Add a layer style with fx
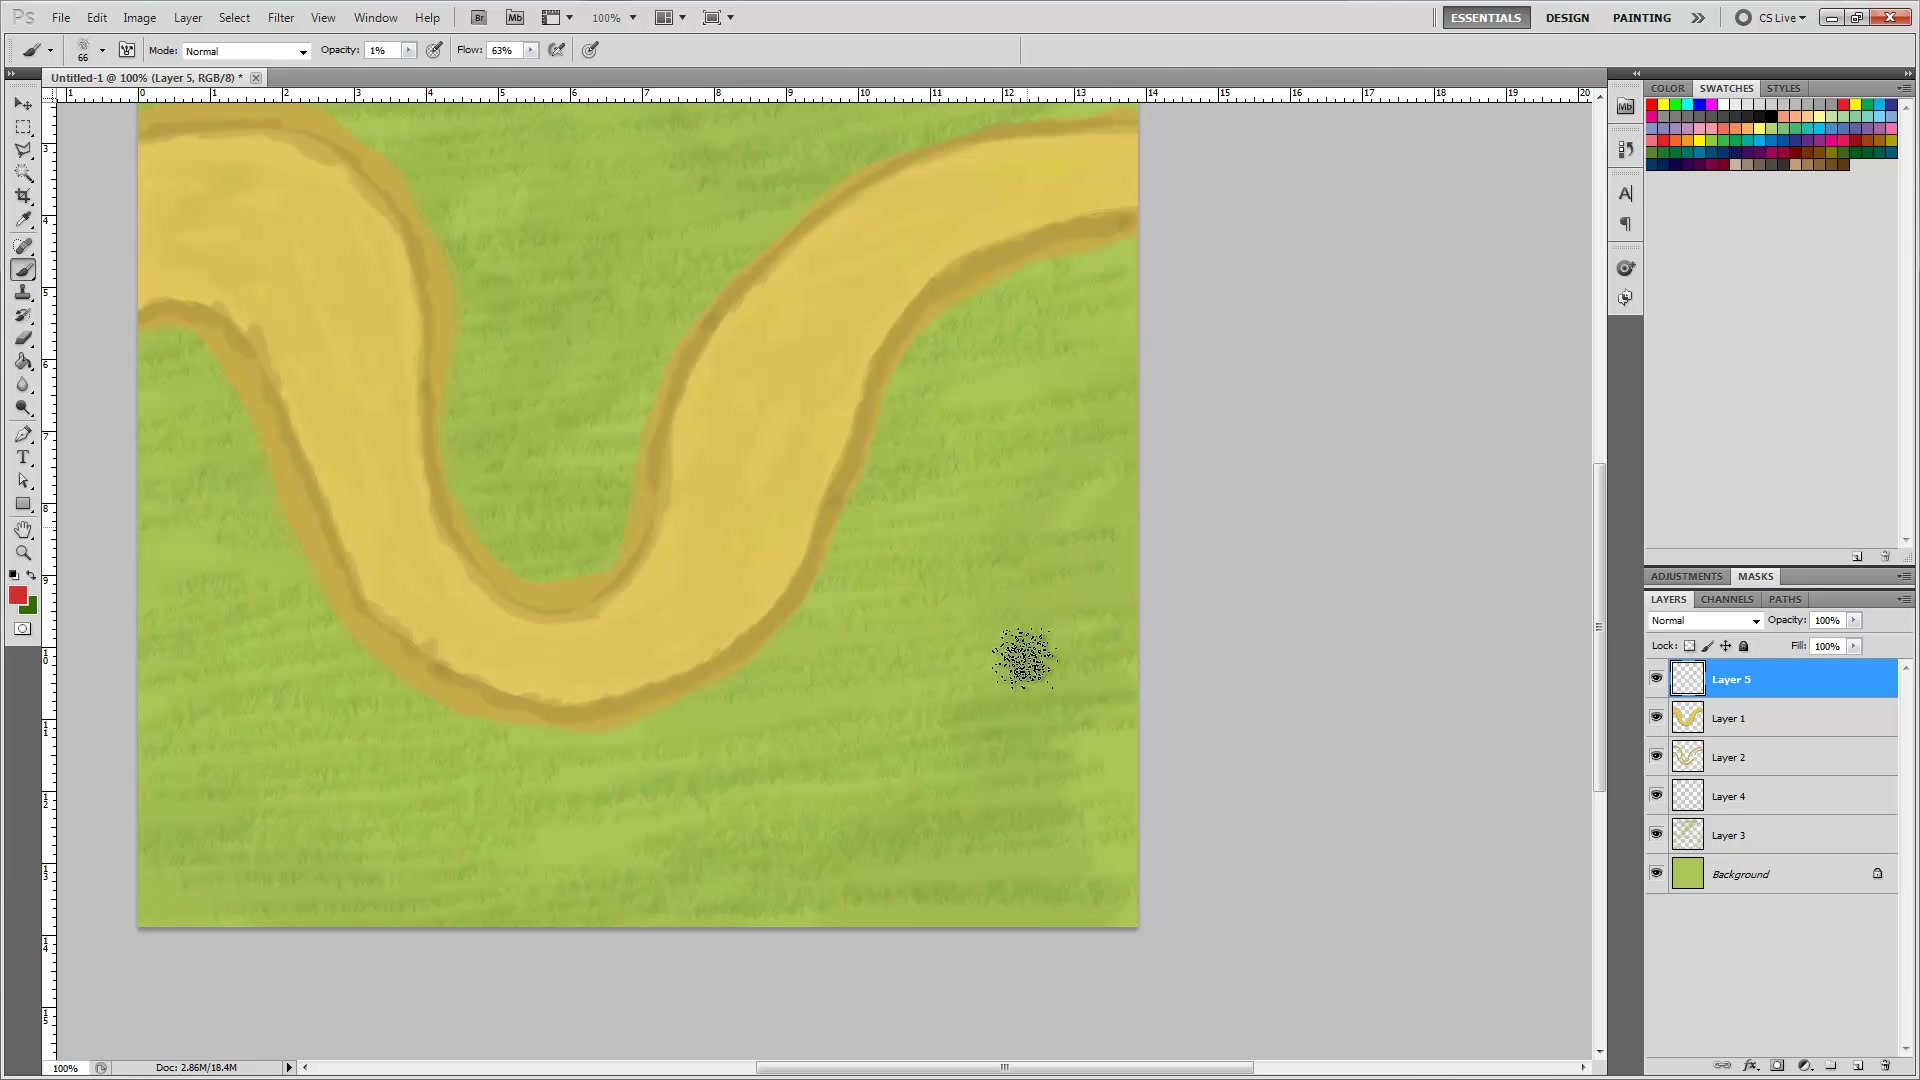Viewport: 1920px width, 1080px height. [1750, 1066]
